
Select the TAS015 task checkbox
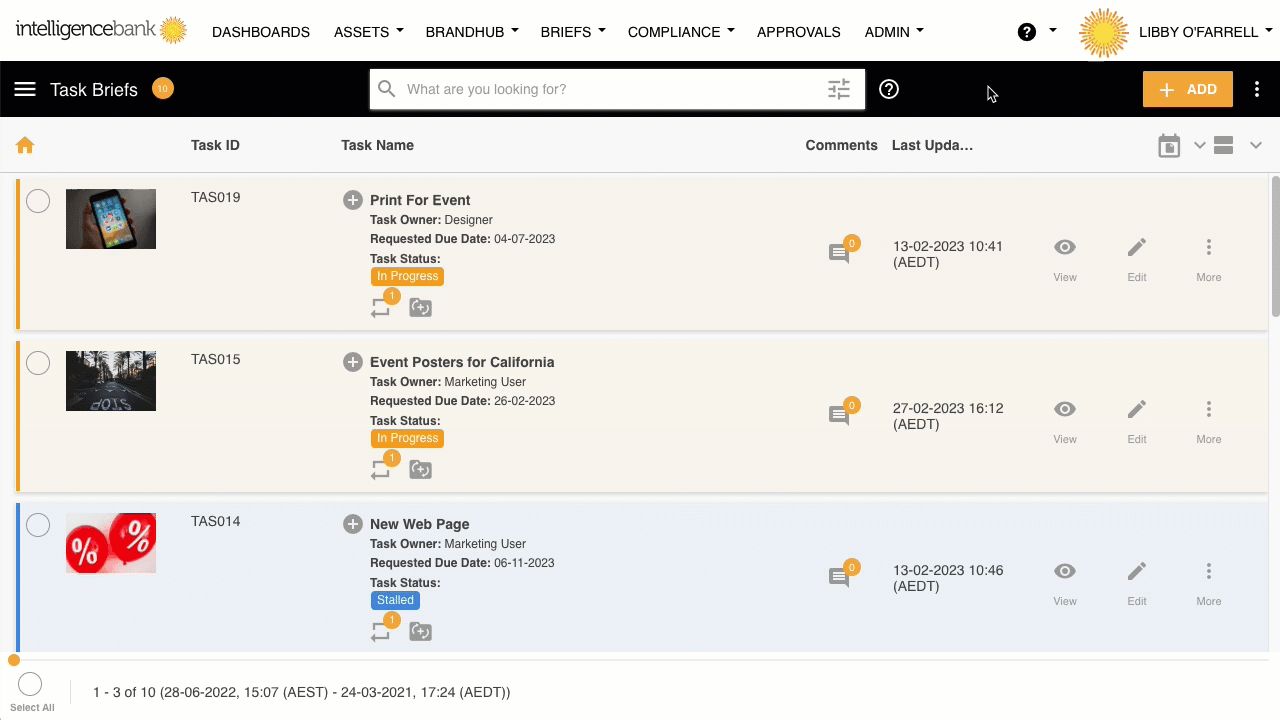point(38,363)
